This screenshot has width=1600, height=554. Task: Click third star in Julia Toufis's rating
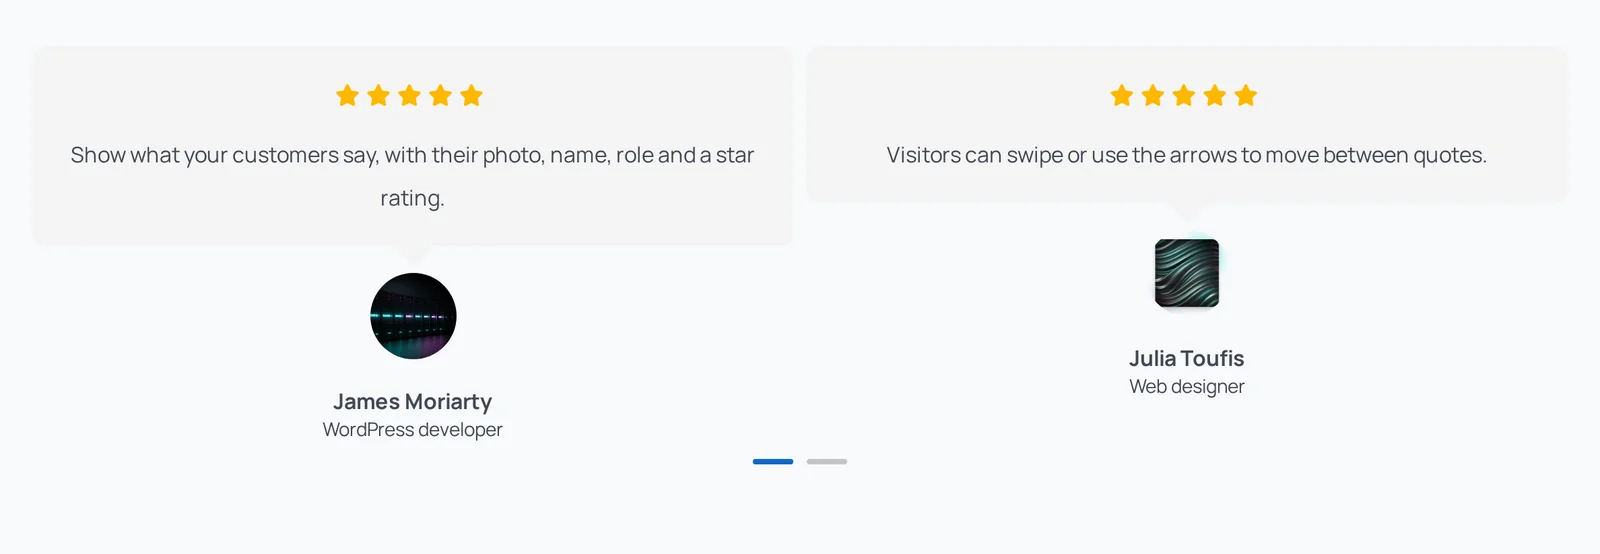(x=1184, y=95)
